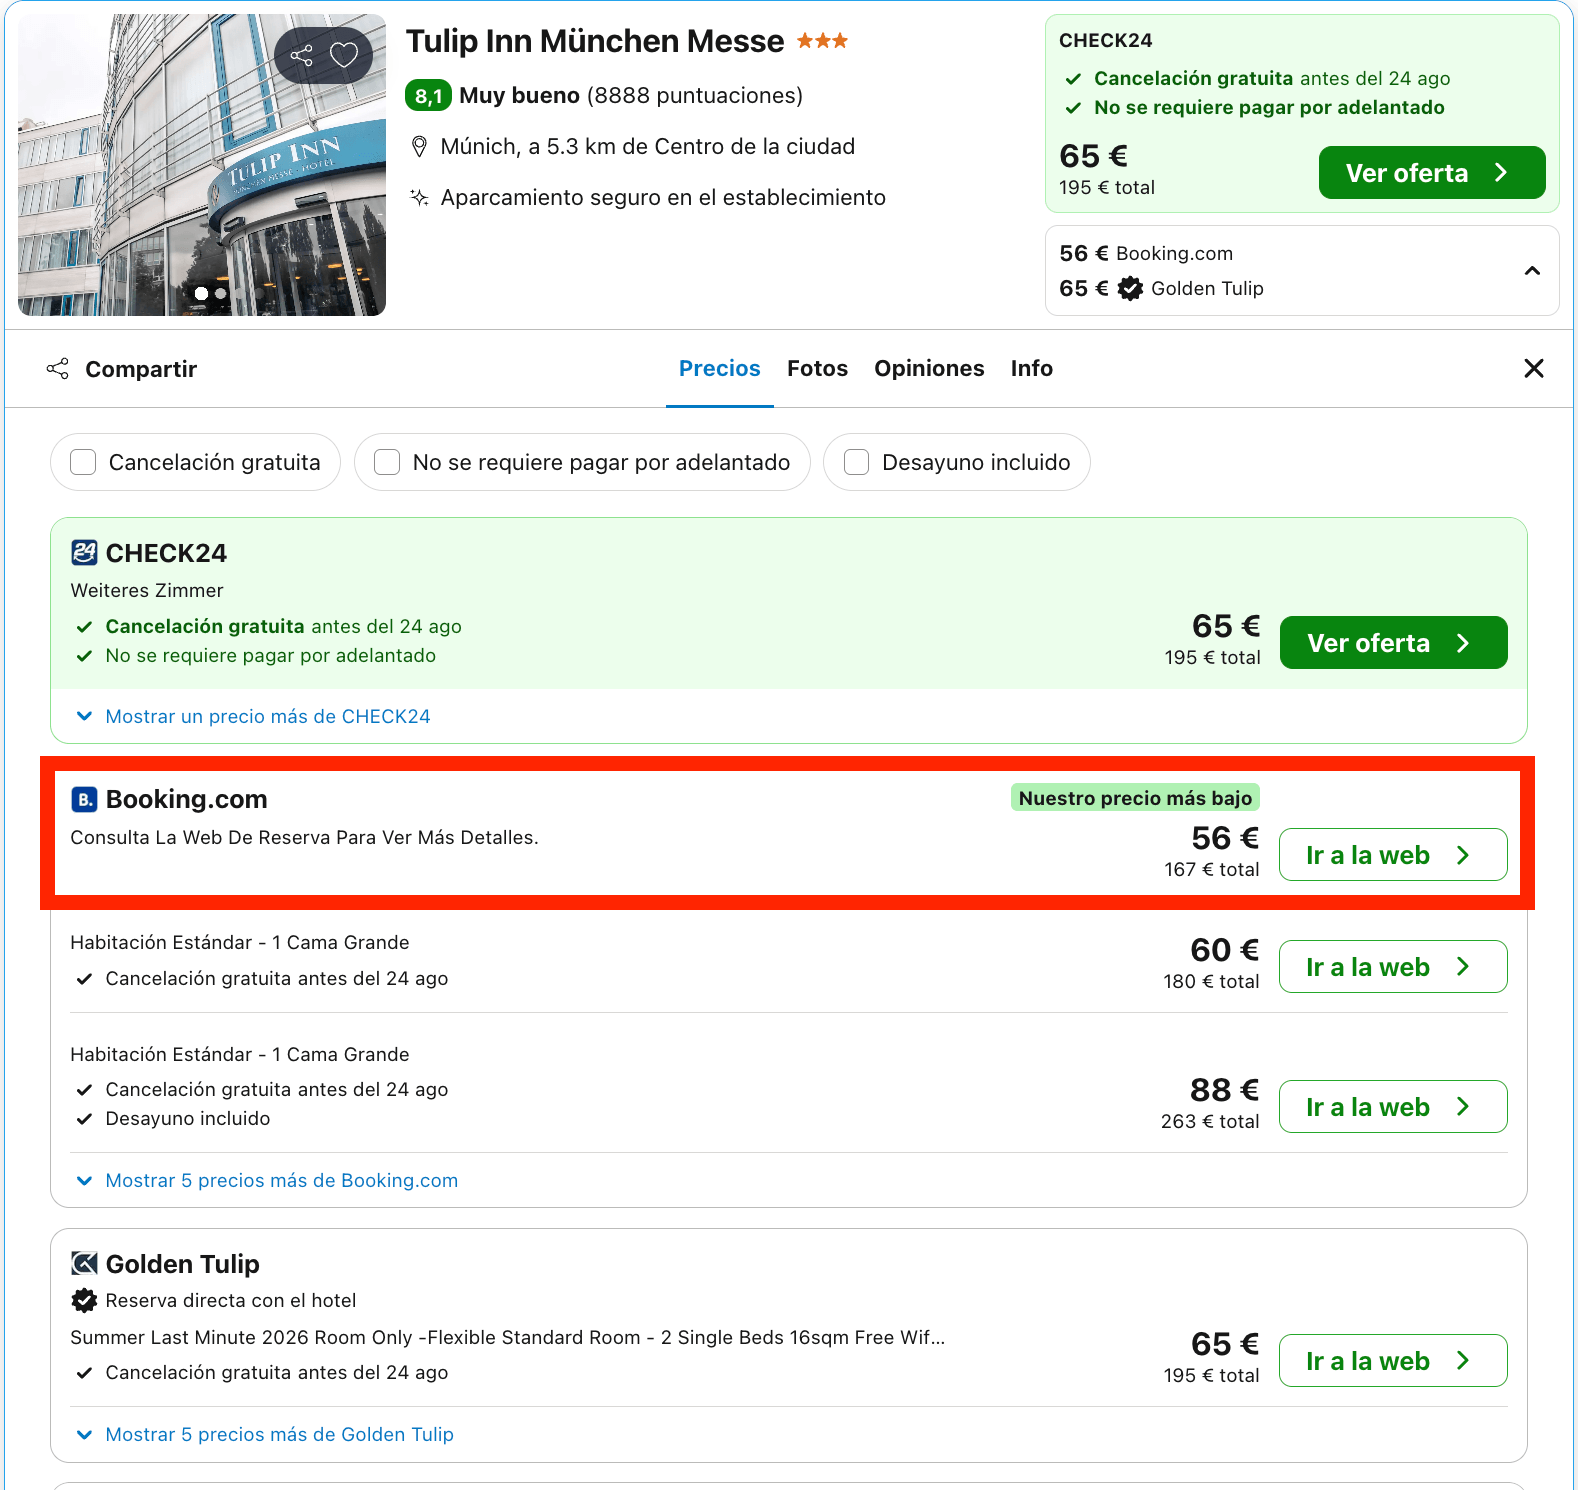Open the Opiniones tab

(x=929, y=368)
